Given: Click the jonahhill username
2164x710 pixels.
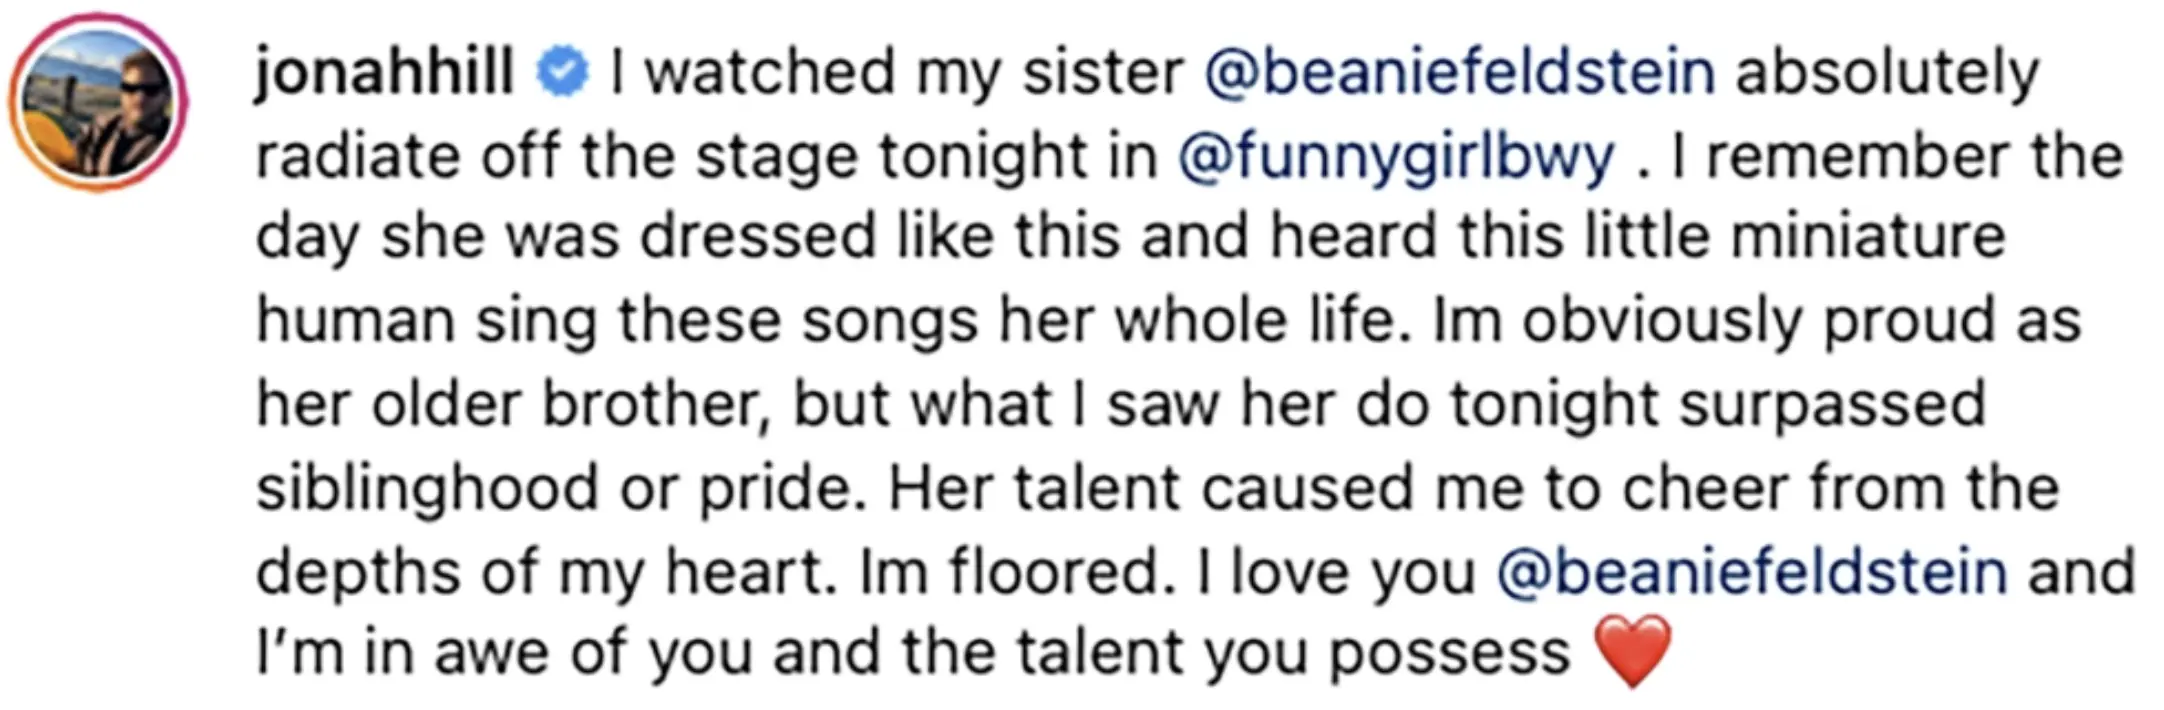Looking at the screenshot, I should point(385,74).
